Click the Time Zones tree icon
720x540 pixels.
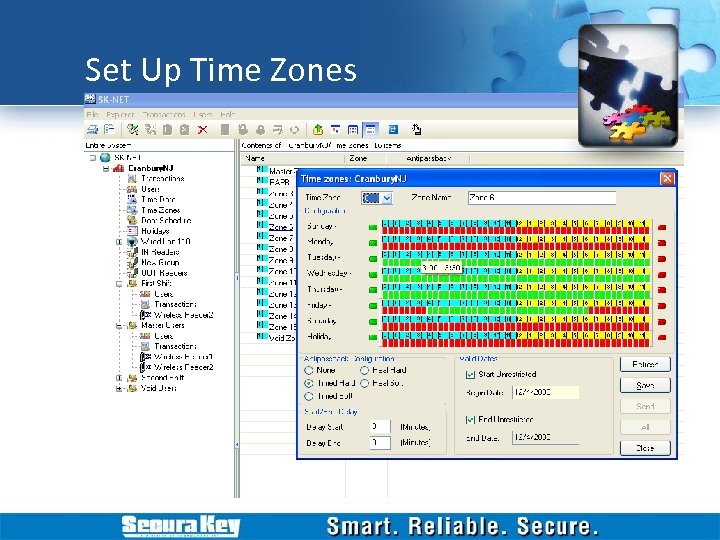point(132,210)
